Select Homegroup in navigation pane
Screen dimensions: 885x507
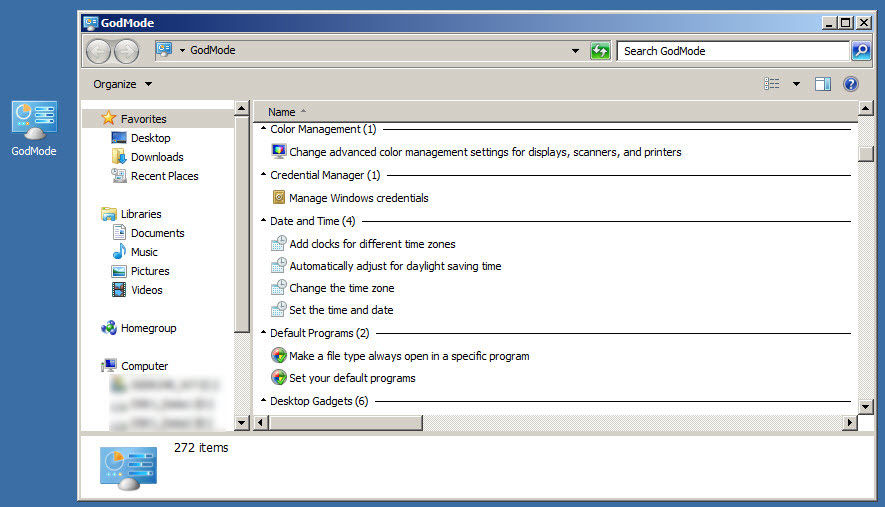[148, 328]
